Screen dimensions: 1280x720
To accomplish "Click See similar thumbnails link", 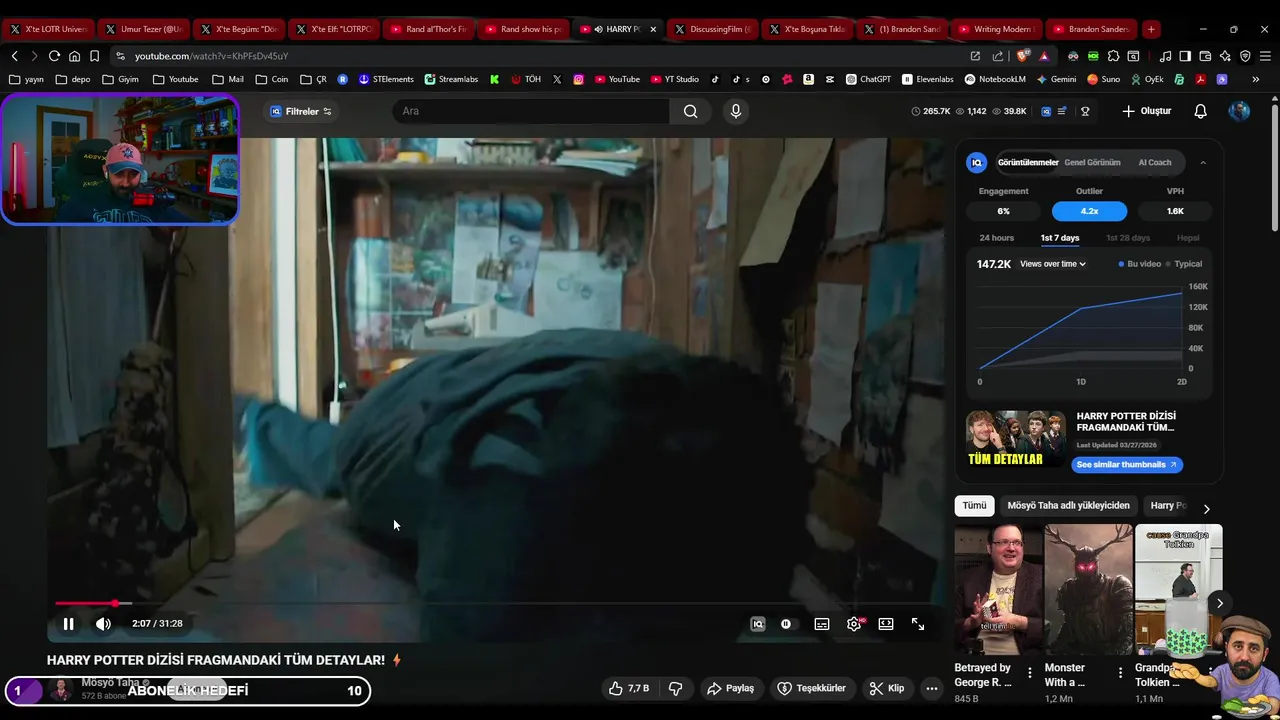I will coord(1127,464).
